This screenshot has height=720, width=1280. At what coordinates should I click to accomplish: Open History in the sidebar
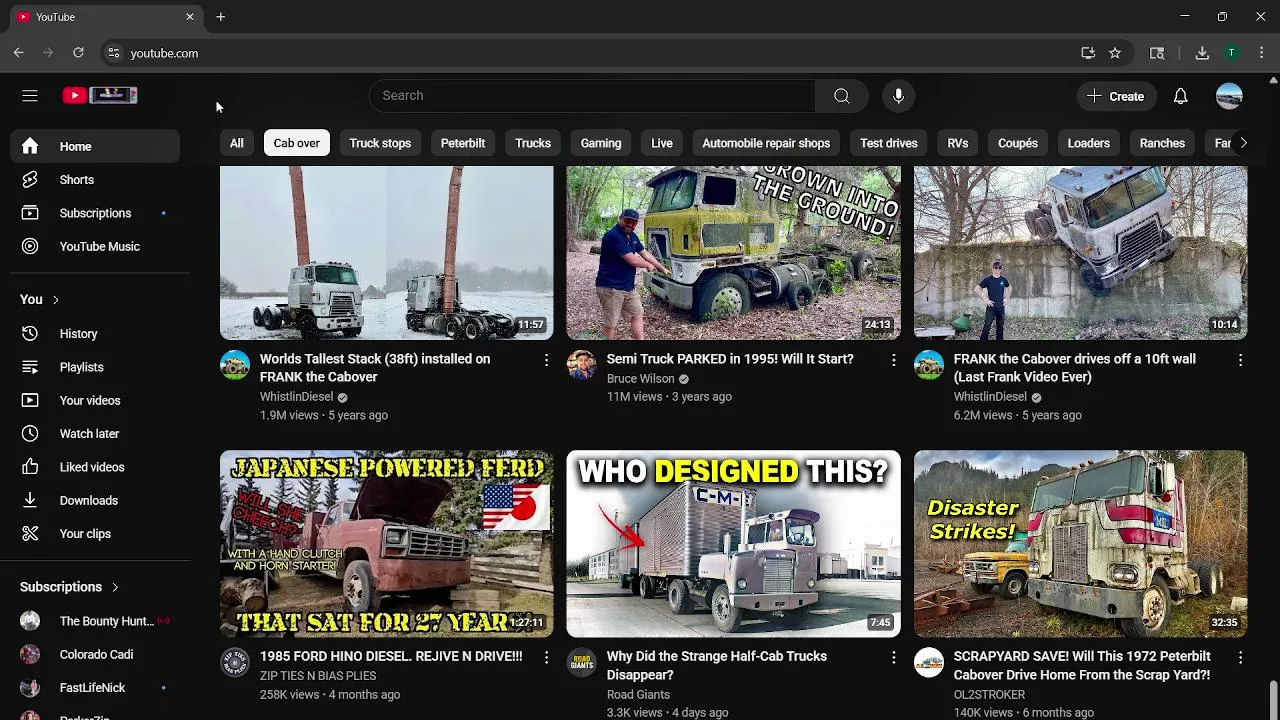click(95, 334)
